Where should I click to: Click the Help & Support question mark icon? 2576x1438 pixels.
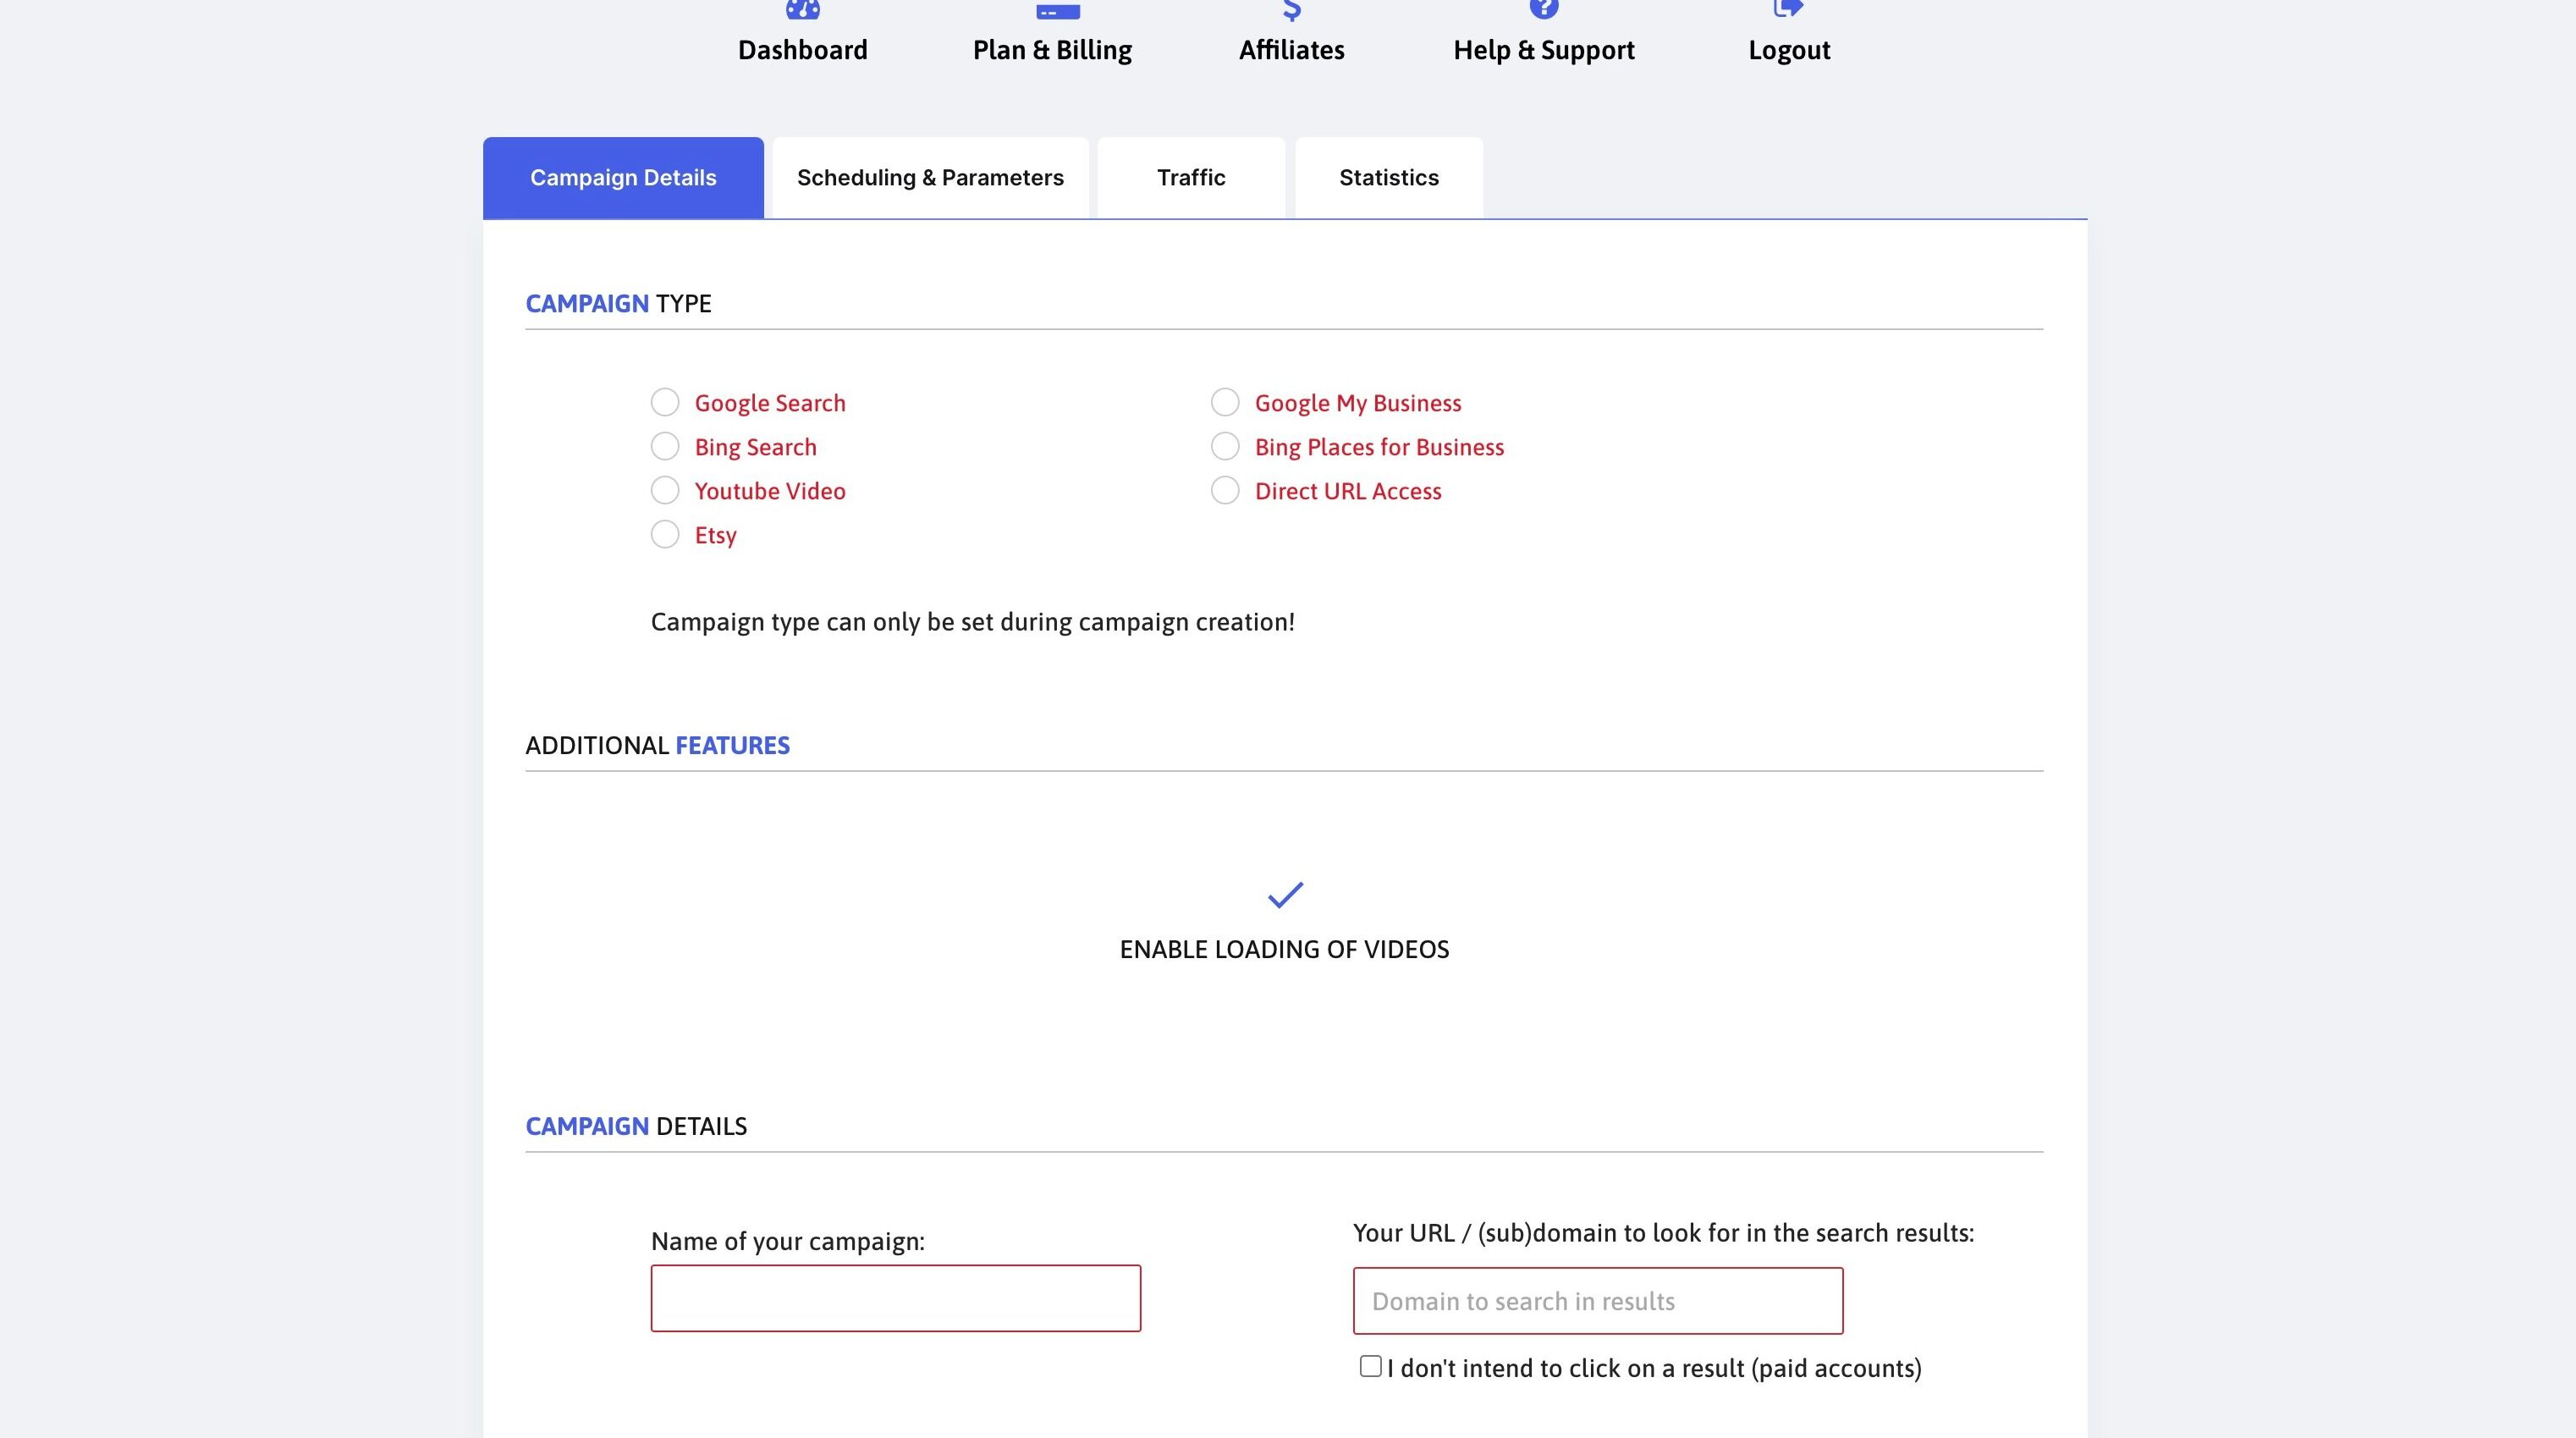1543,9
